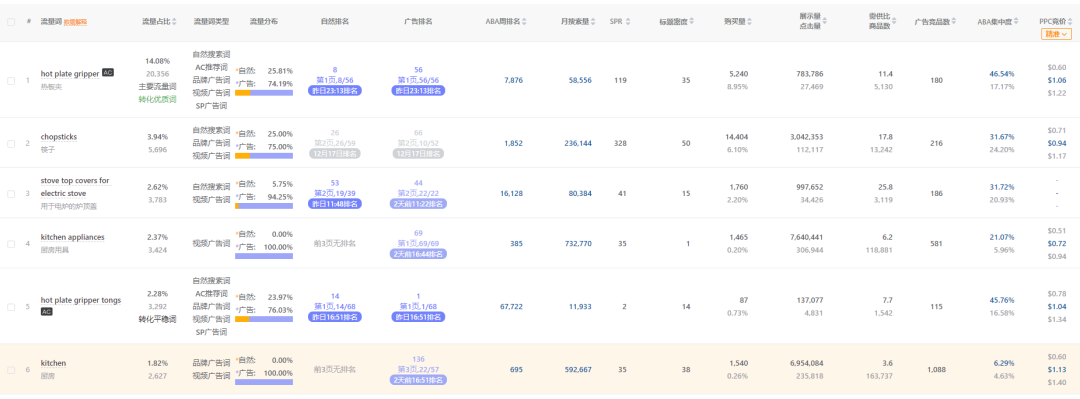Click 2天前16:51排名 badge in kitchen row

point(418,380)
